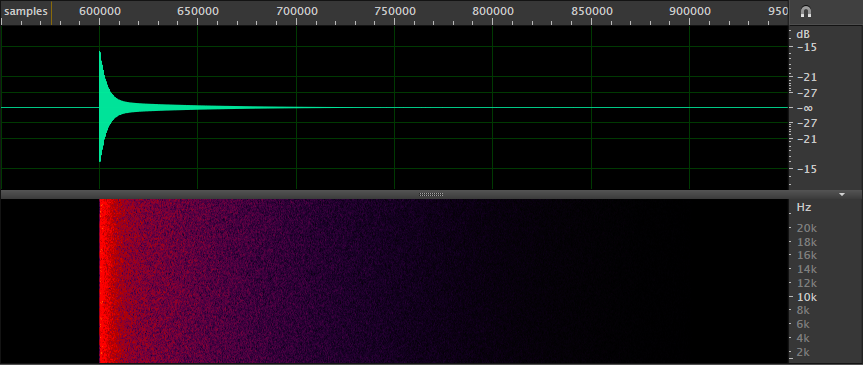This screenshot has width=863, height=365.
Task: Click the 20k frequency scale value
Action: (806, 228)
